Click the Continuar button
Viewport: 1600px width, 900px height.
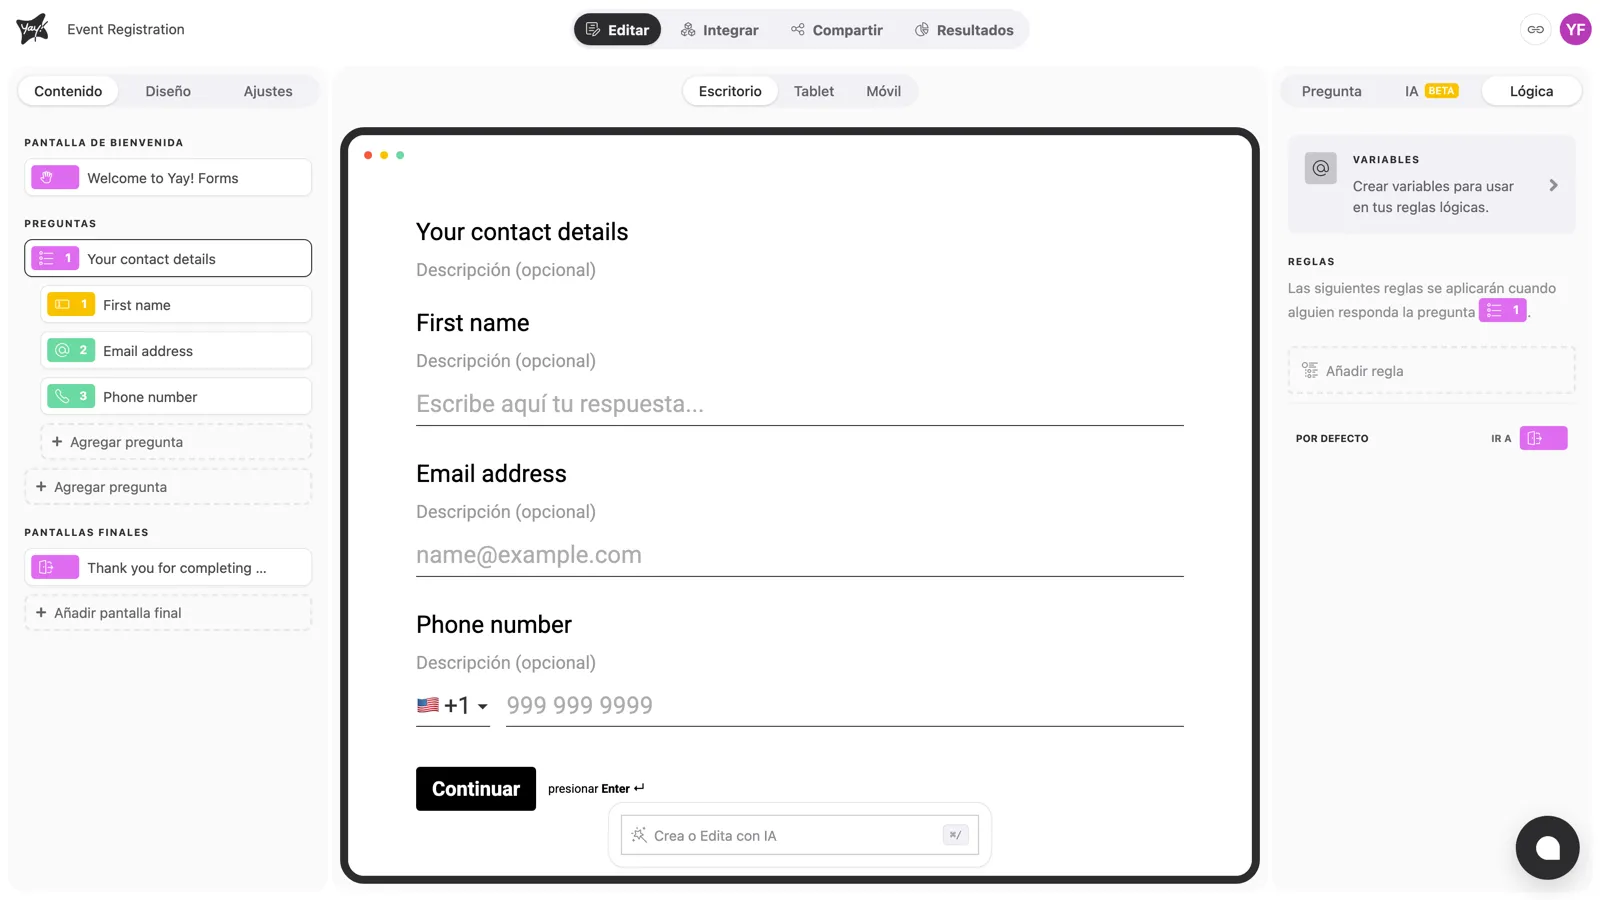coord(476,789)
